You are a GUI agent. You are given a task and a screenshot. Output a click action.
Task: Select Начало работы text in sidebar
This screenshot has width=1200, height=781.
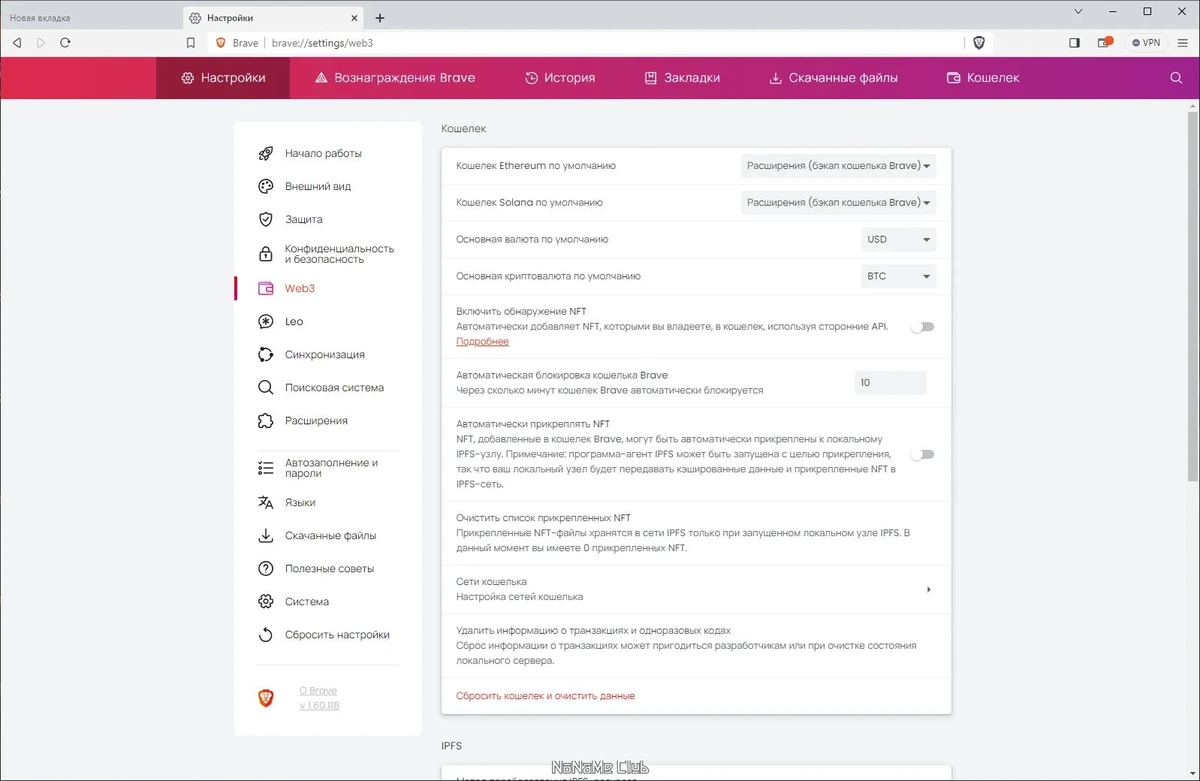[323, 154]
